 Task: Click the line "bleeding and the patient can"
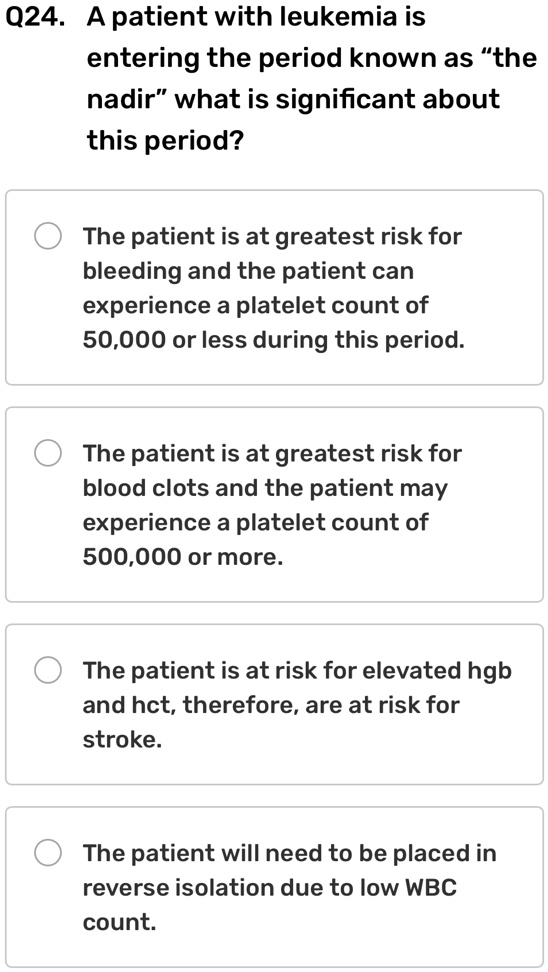point(248,272)
